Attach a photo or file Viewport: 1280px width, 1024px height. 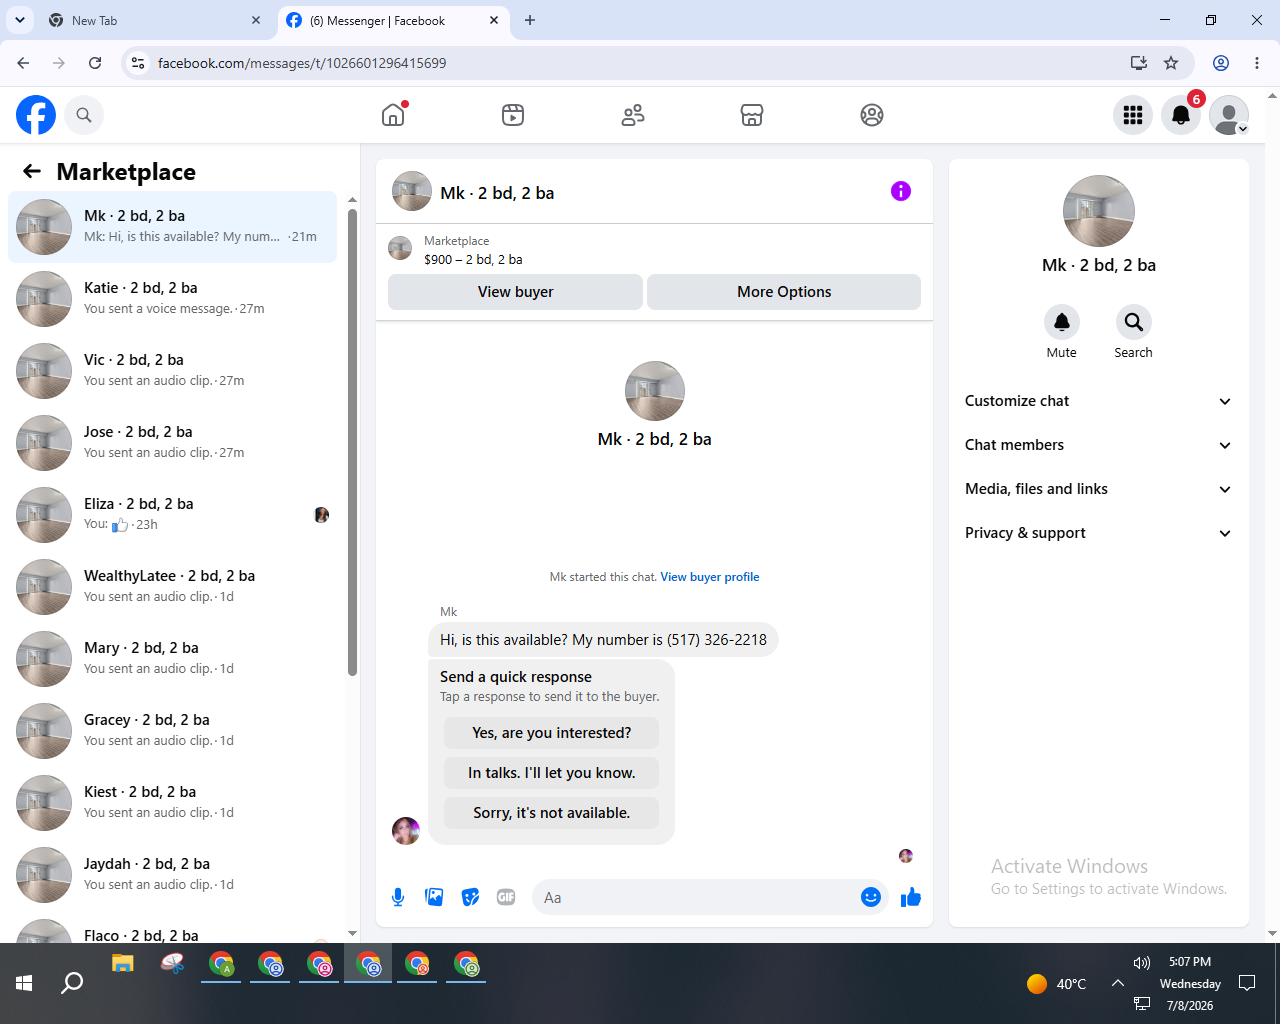pyautogui.click(x=434, y=897)
